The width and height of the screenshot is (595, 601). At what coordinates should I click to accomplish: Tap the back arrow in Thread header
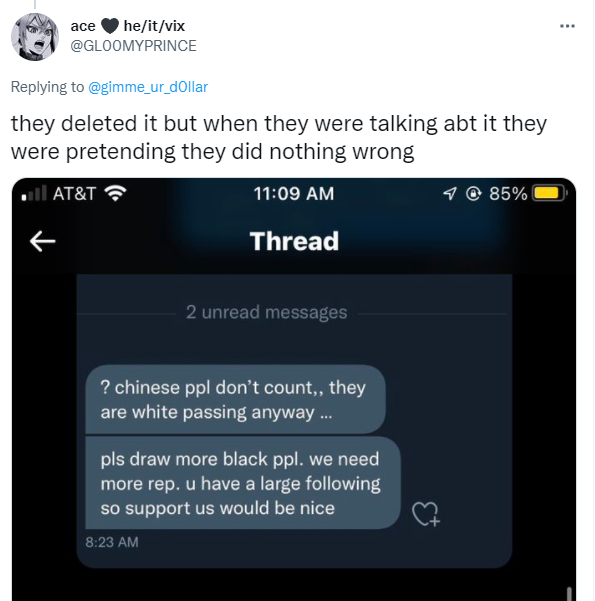pyautogui.click(x=43, y=241)
